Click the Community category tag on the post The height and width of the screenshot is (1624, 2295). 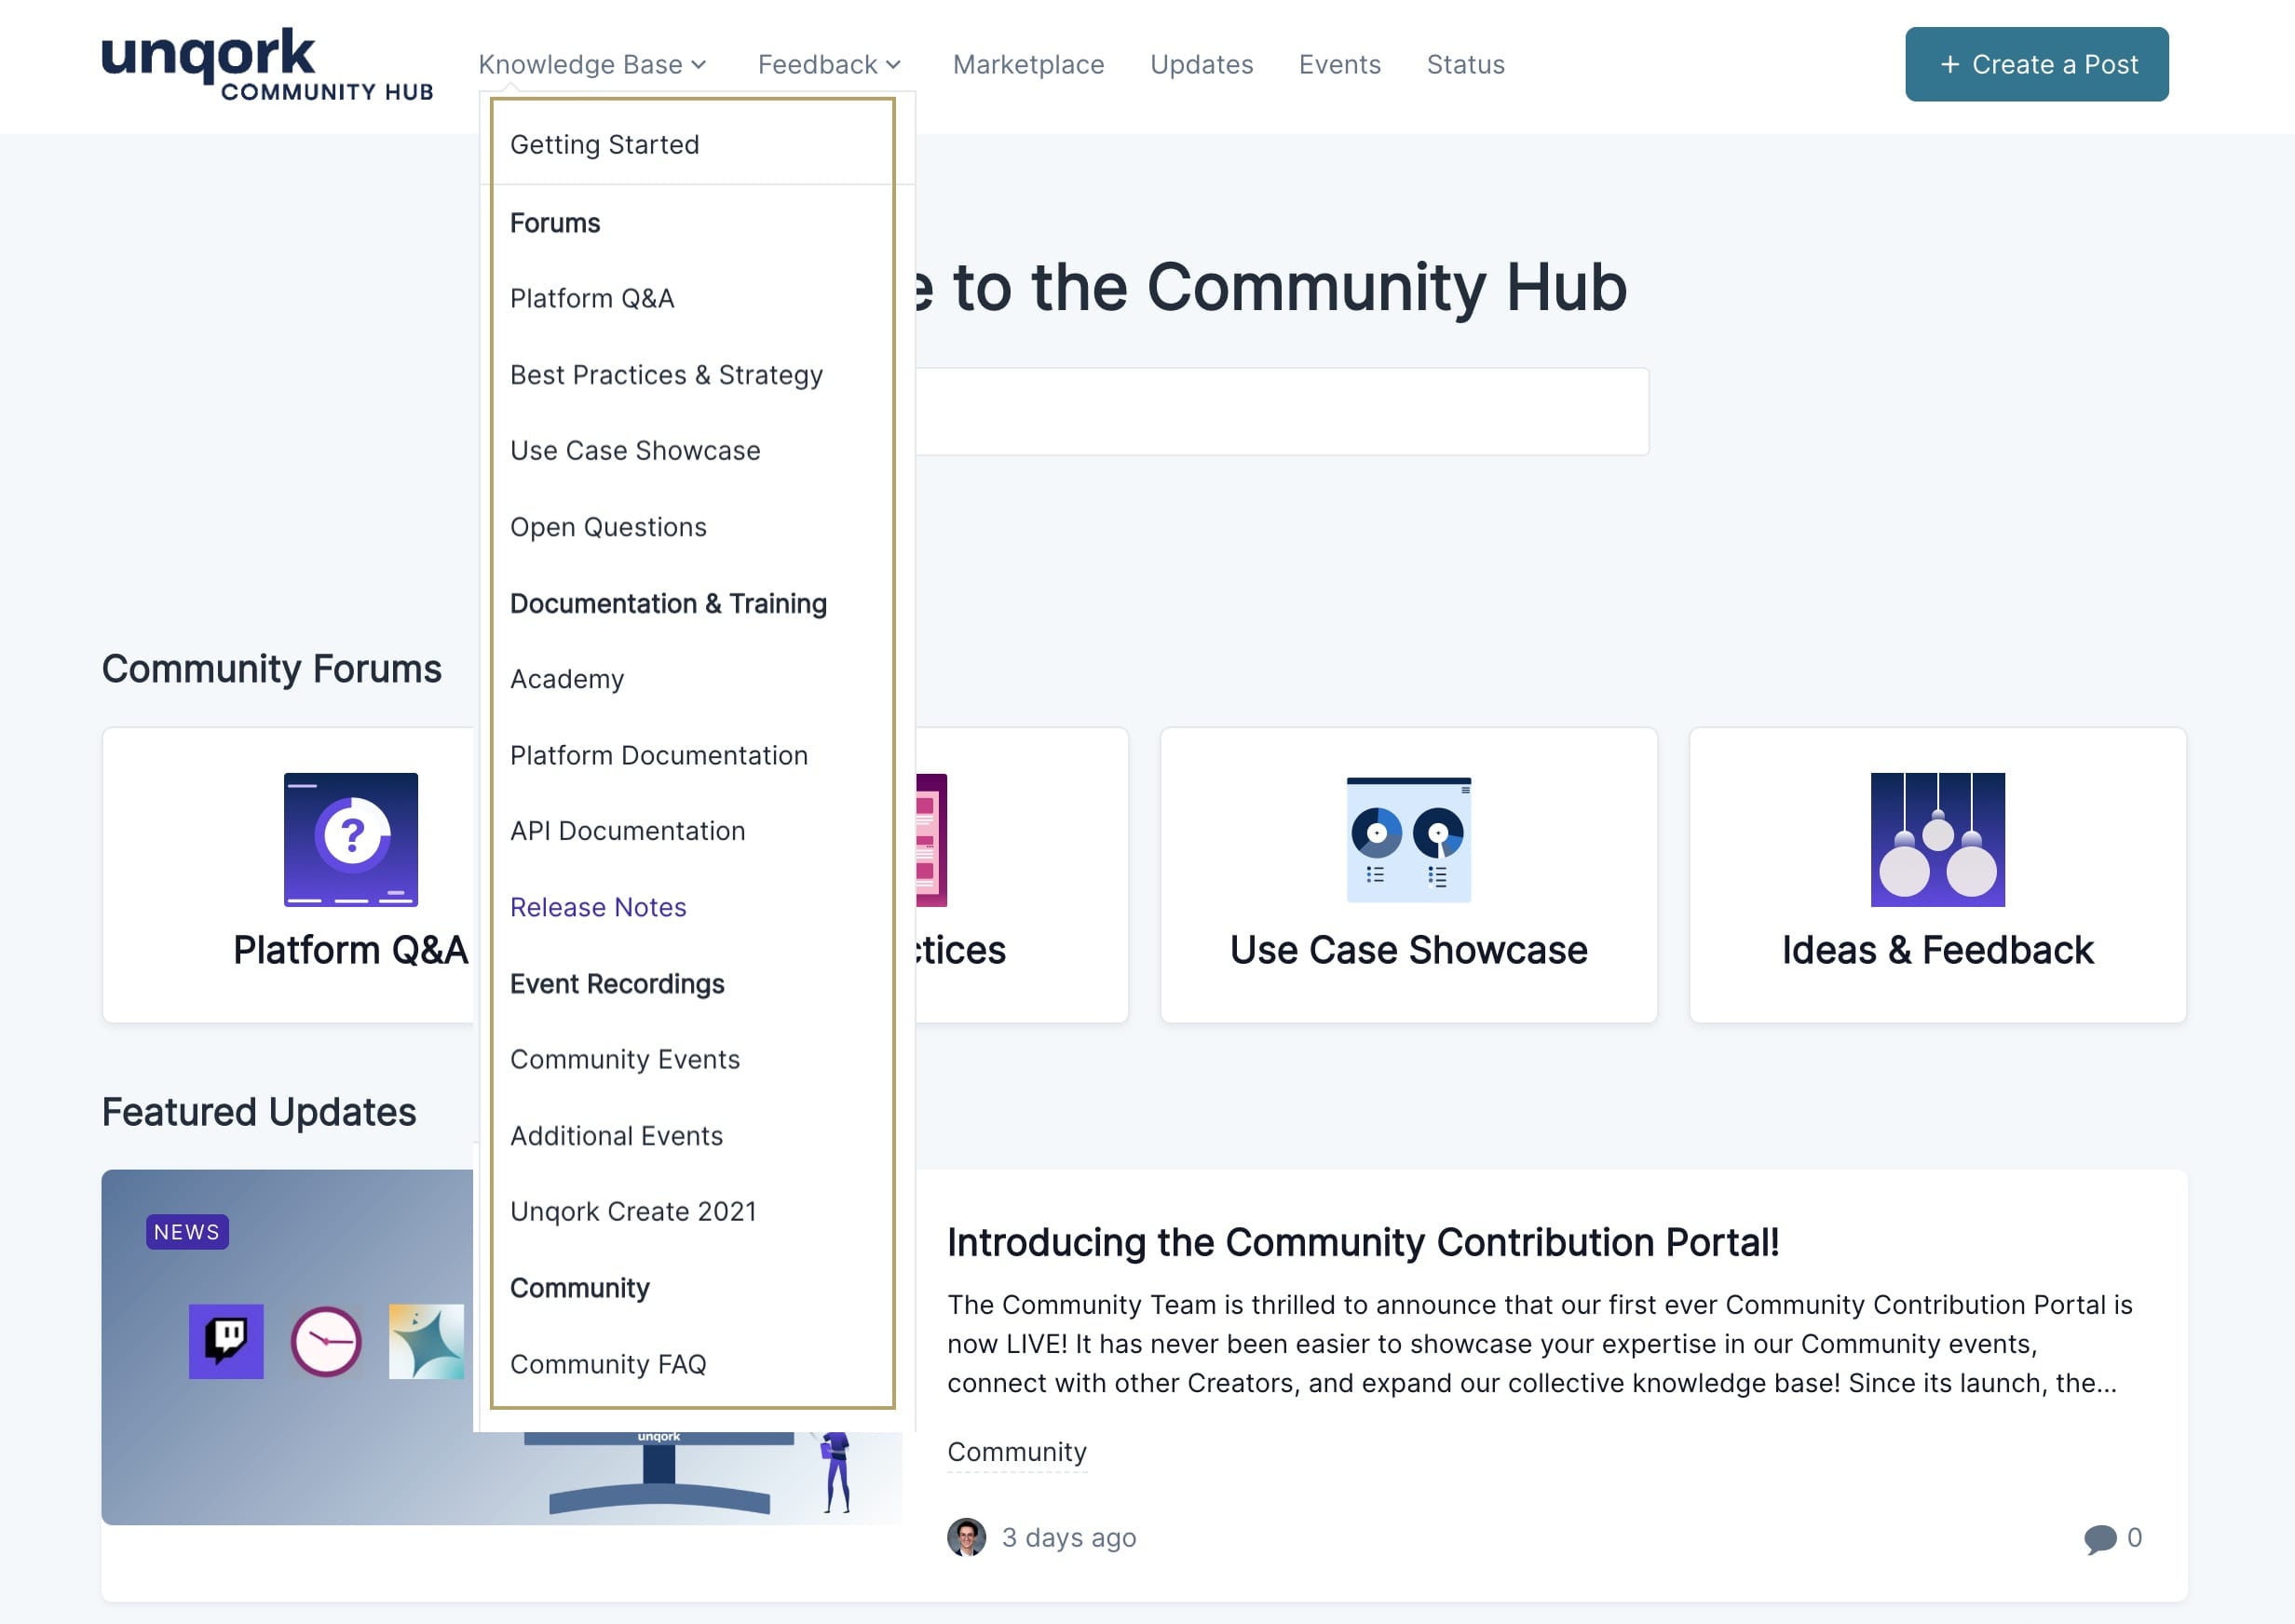point(1017,1452)
